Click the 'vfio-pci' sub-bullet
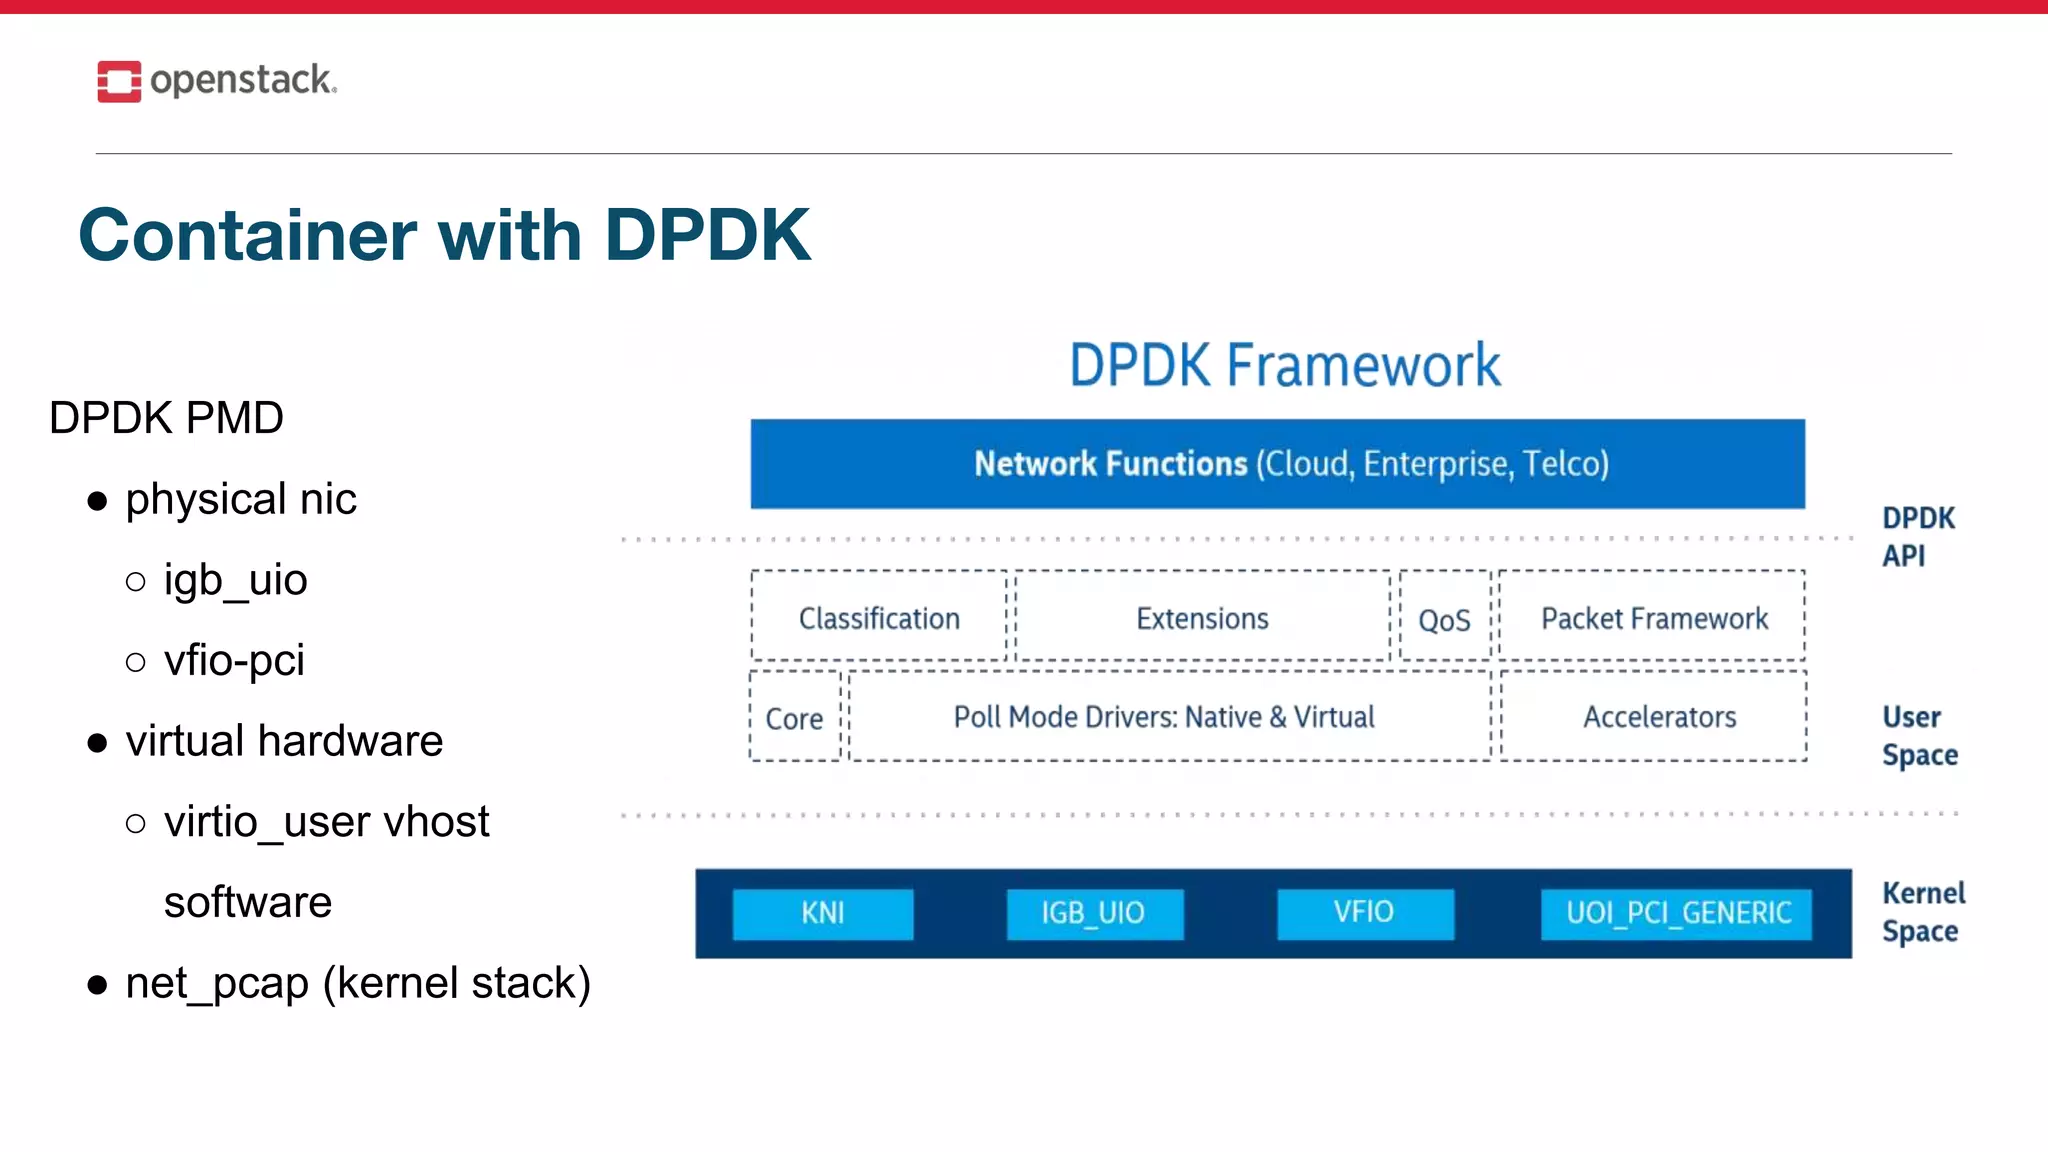 pyautogui.click(x=234, y=660)
